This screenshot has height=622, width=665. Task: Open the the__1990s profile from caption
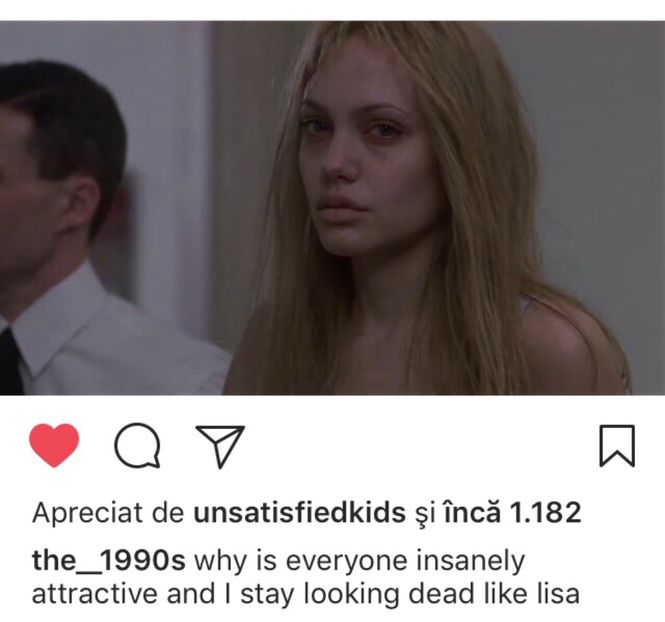[109, 561]
